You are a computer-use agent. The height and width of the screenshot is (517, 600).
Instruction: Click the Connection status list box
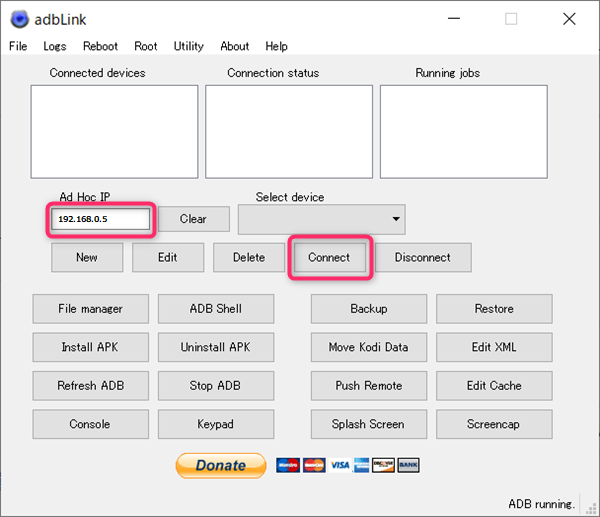[x=289, y=132]
